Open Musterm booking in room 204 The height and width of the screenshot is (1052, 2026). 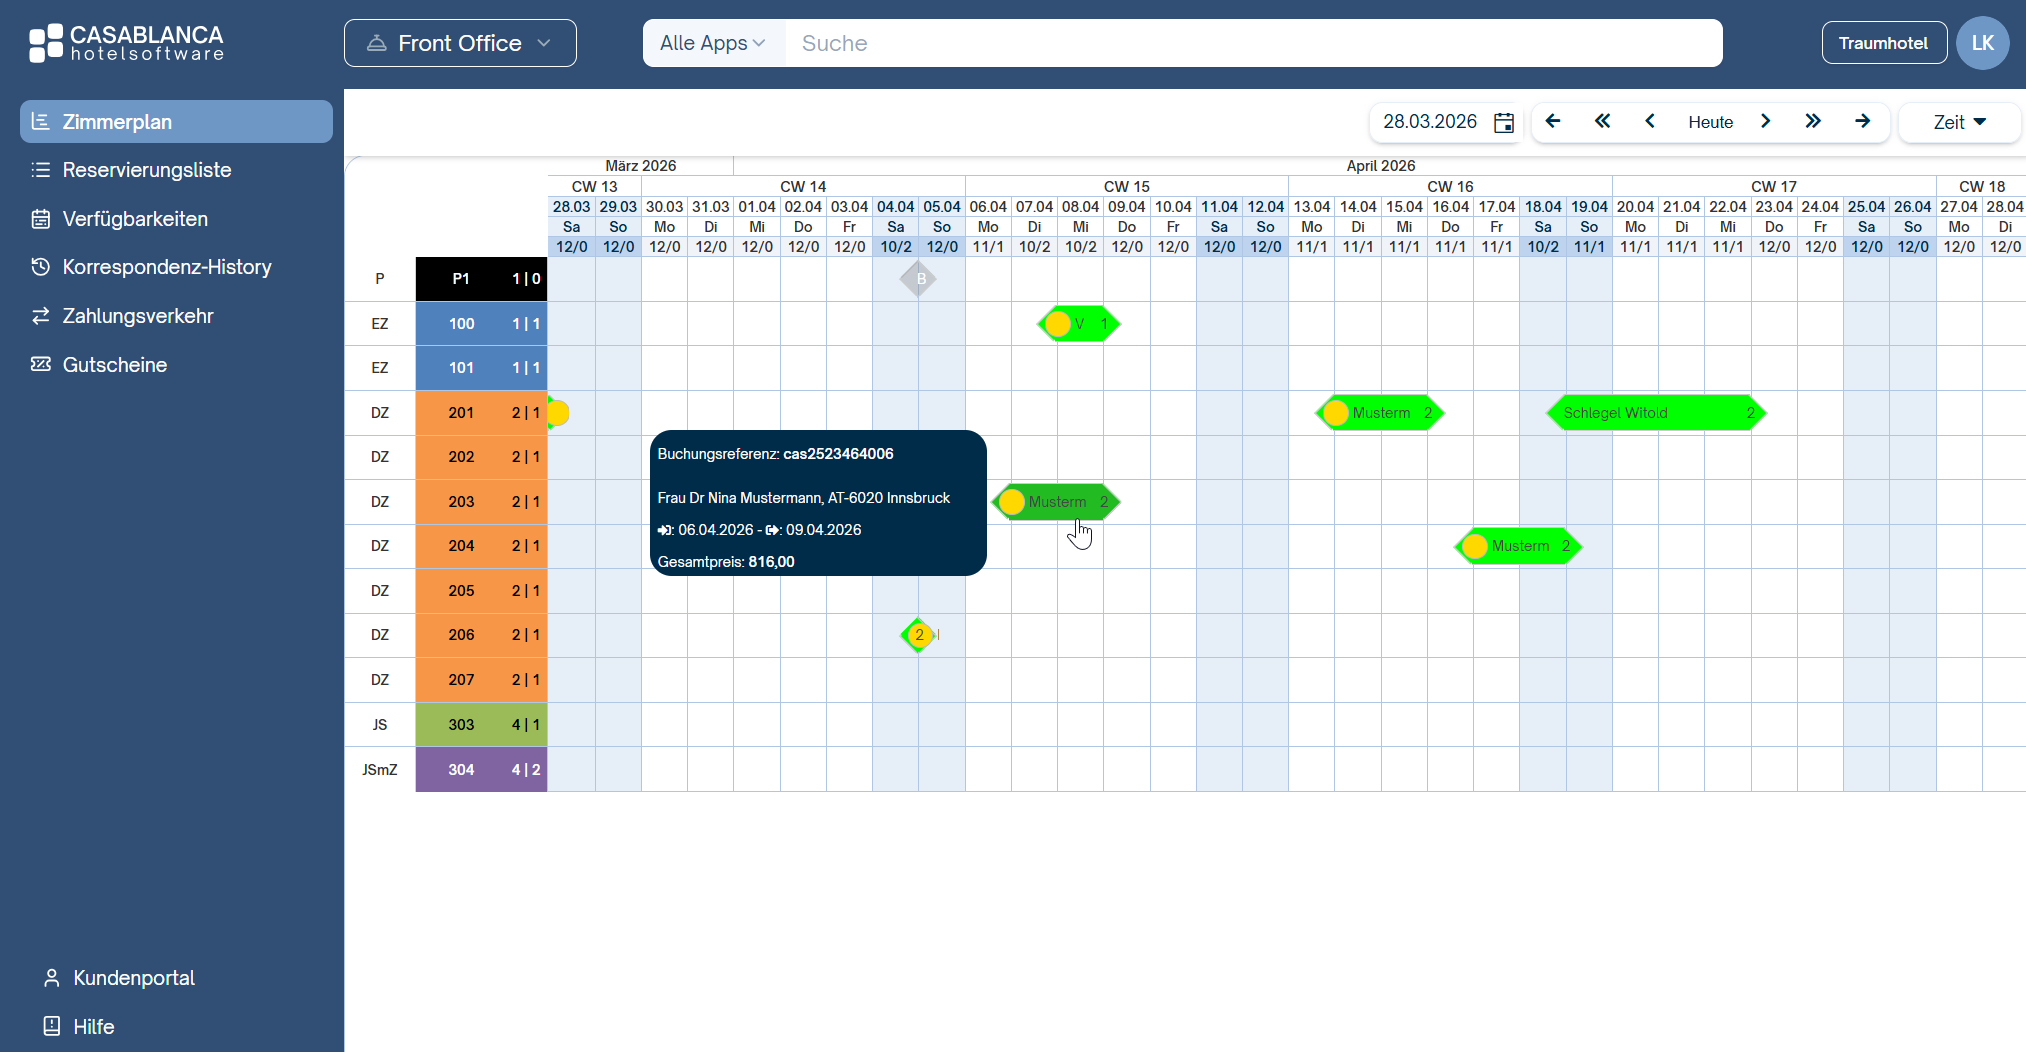tap(1519, 546)
